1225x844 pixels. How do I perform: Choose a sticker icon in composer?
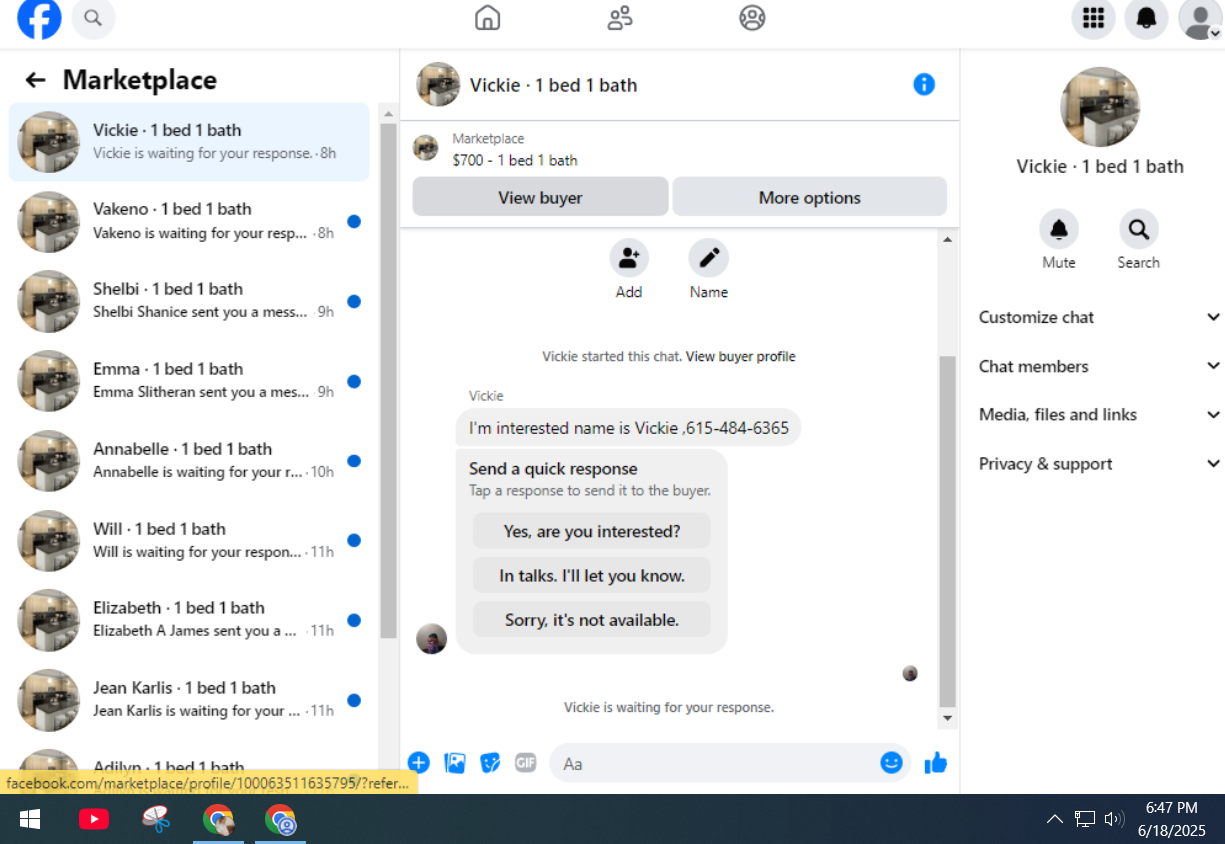click(x=490, y=763)
